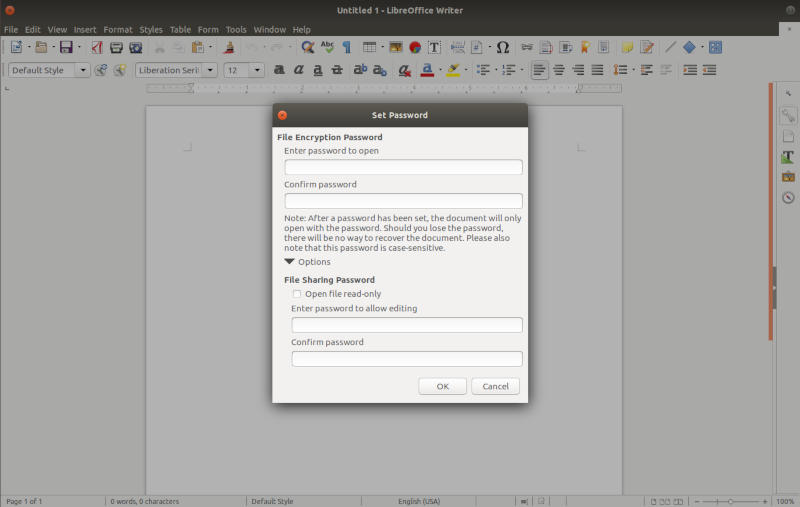Click Insert Image icon
800x507 pixels.
coord(395,47)
